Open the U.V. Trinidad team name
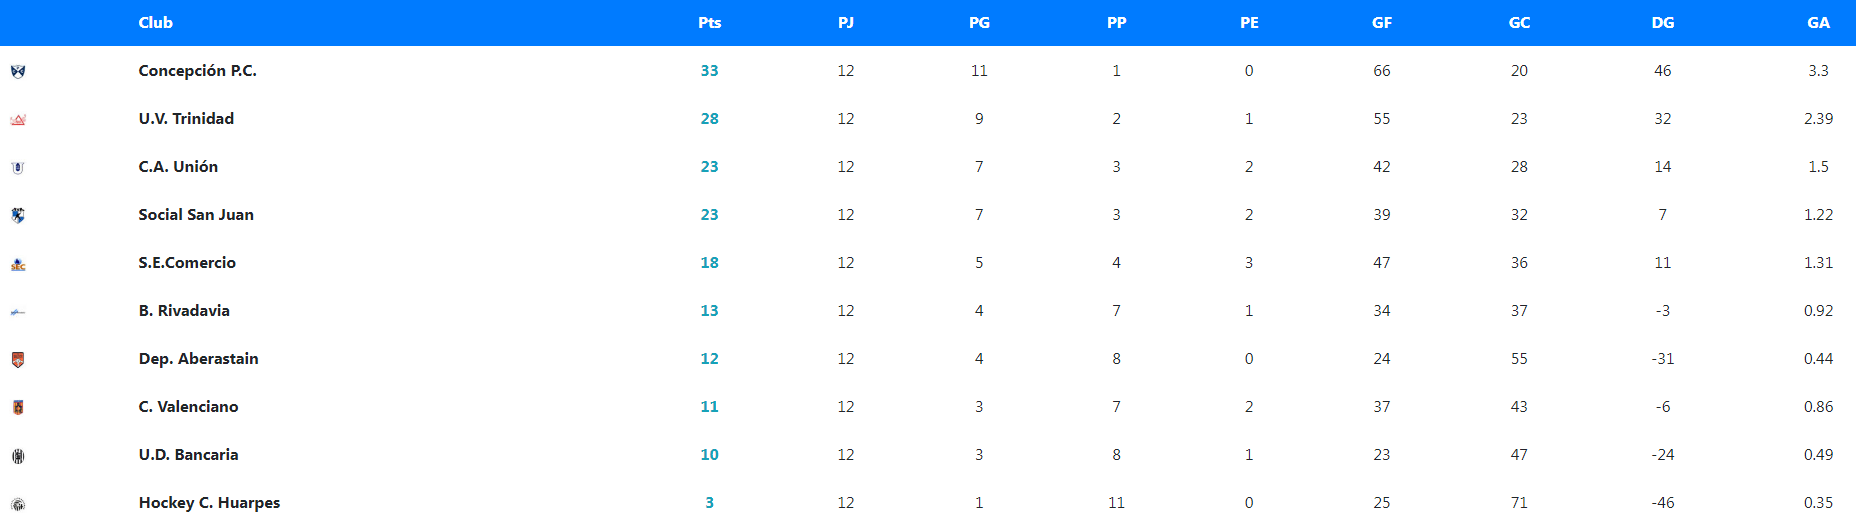 (186, 119)
